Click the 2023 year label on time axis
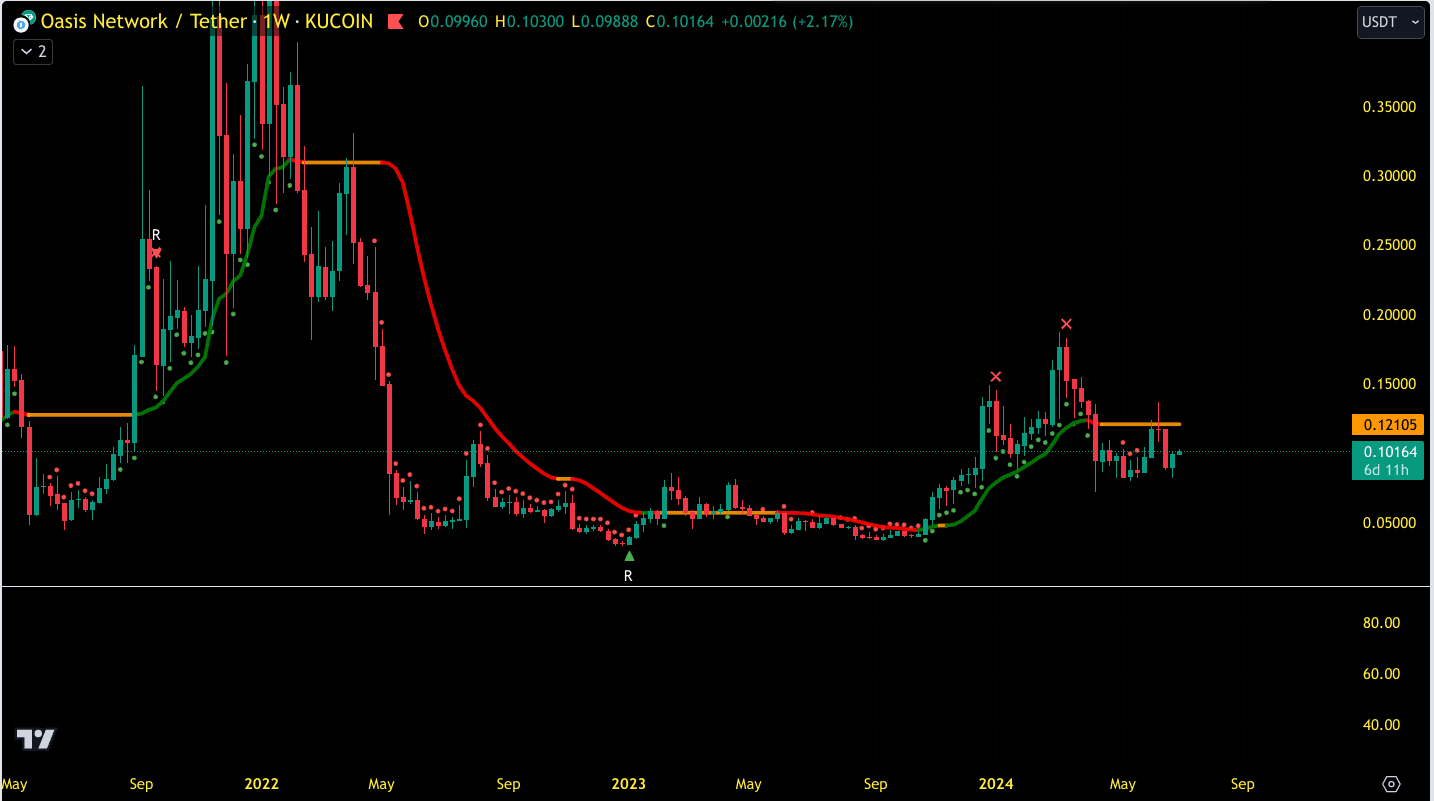 coord(629,784)
